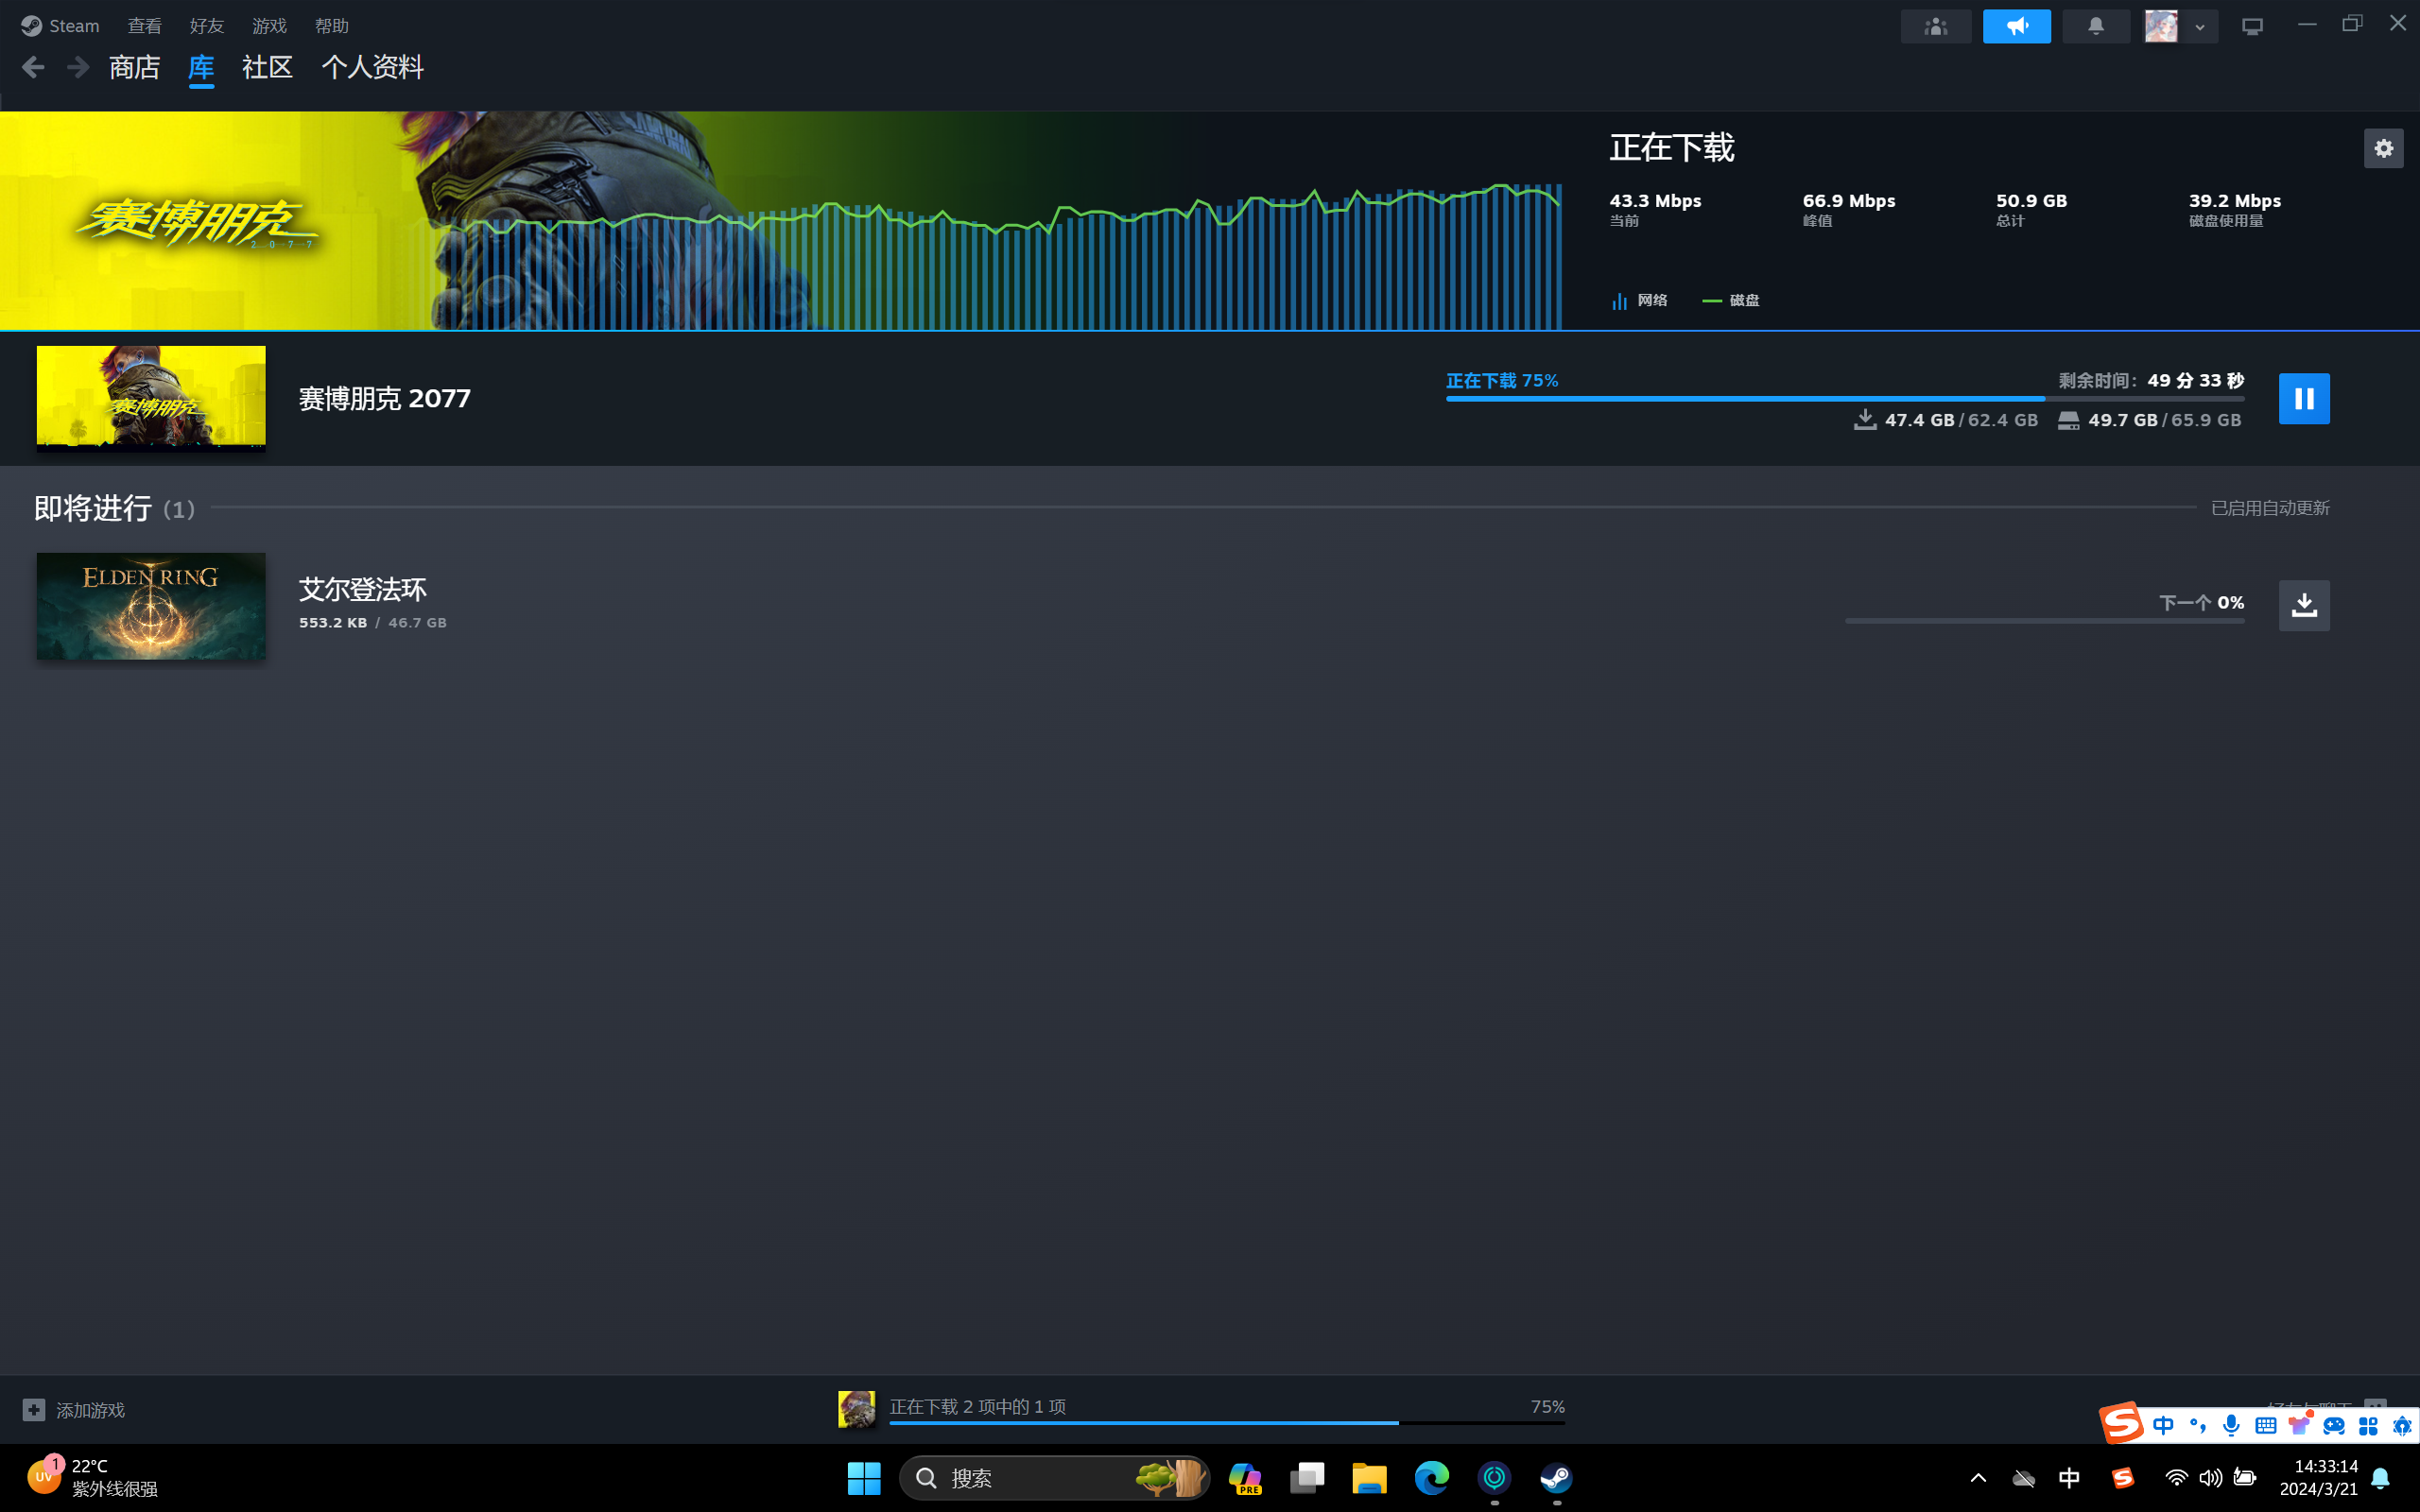Go back with the left arrow
Viewport: 2420px width, 1512px height.
[x=33, y=67]
